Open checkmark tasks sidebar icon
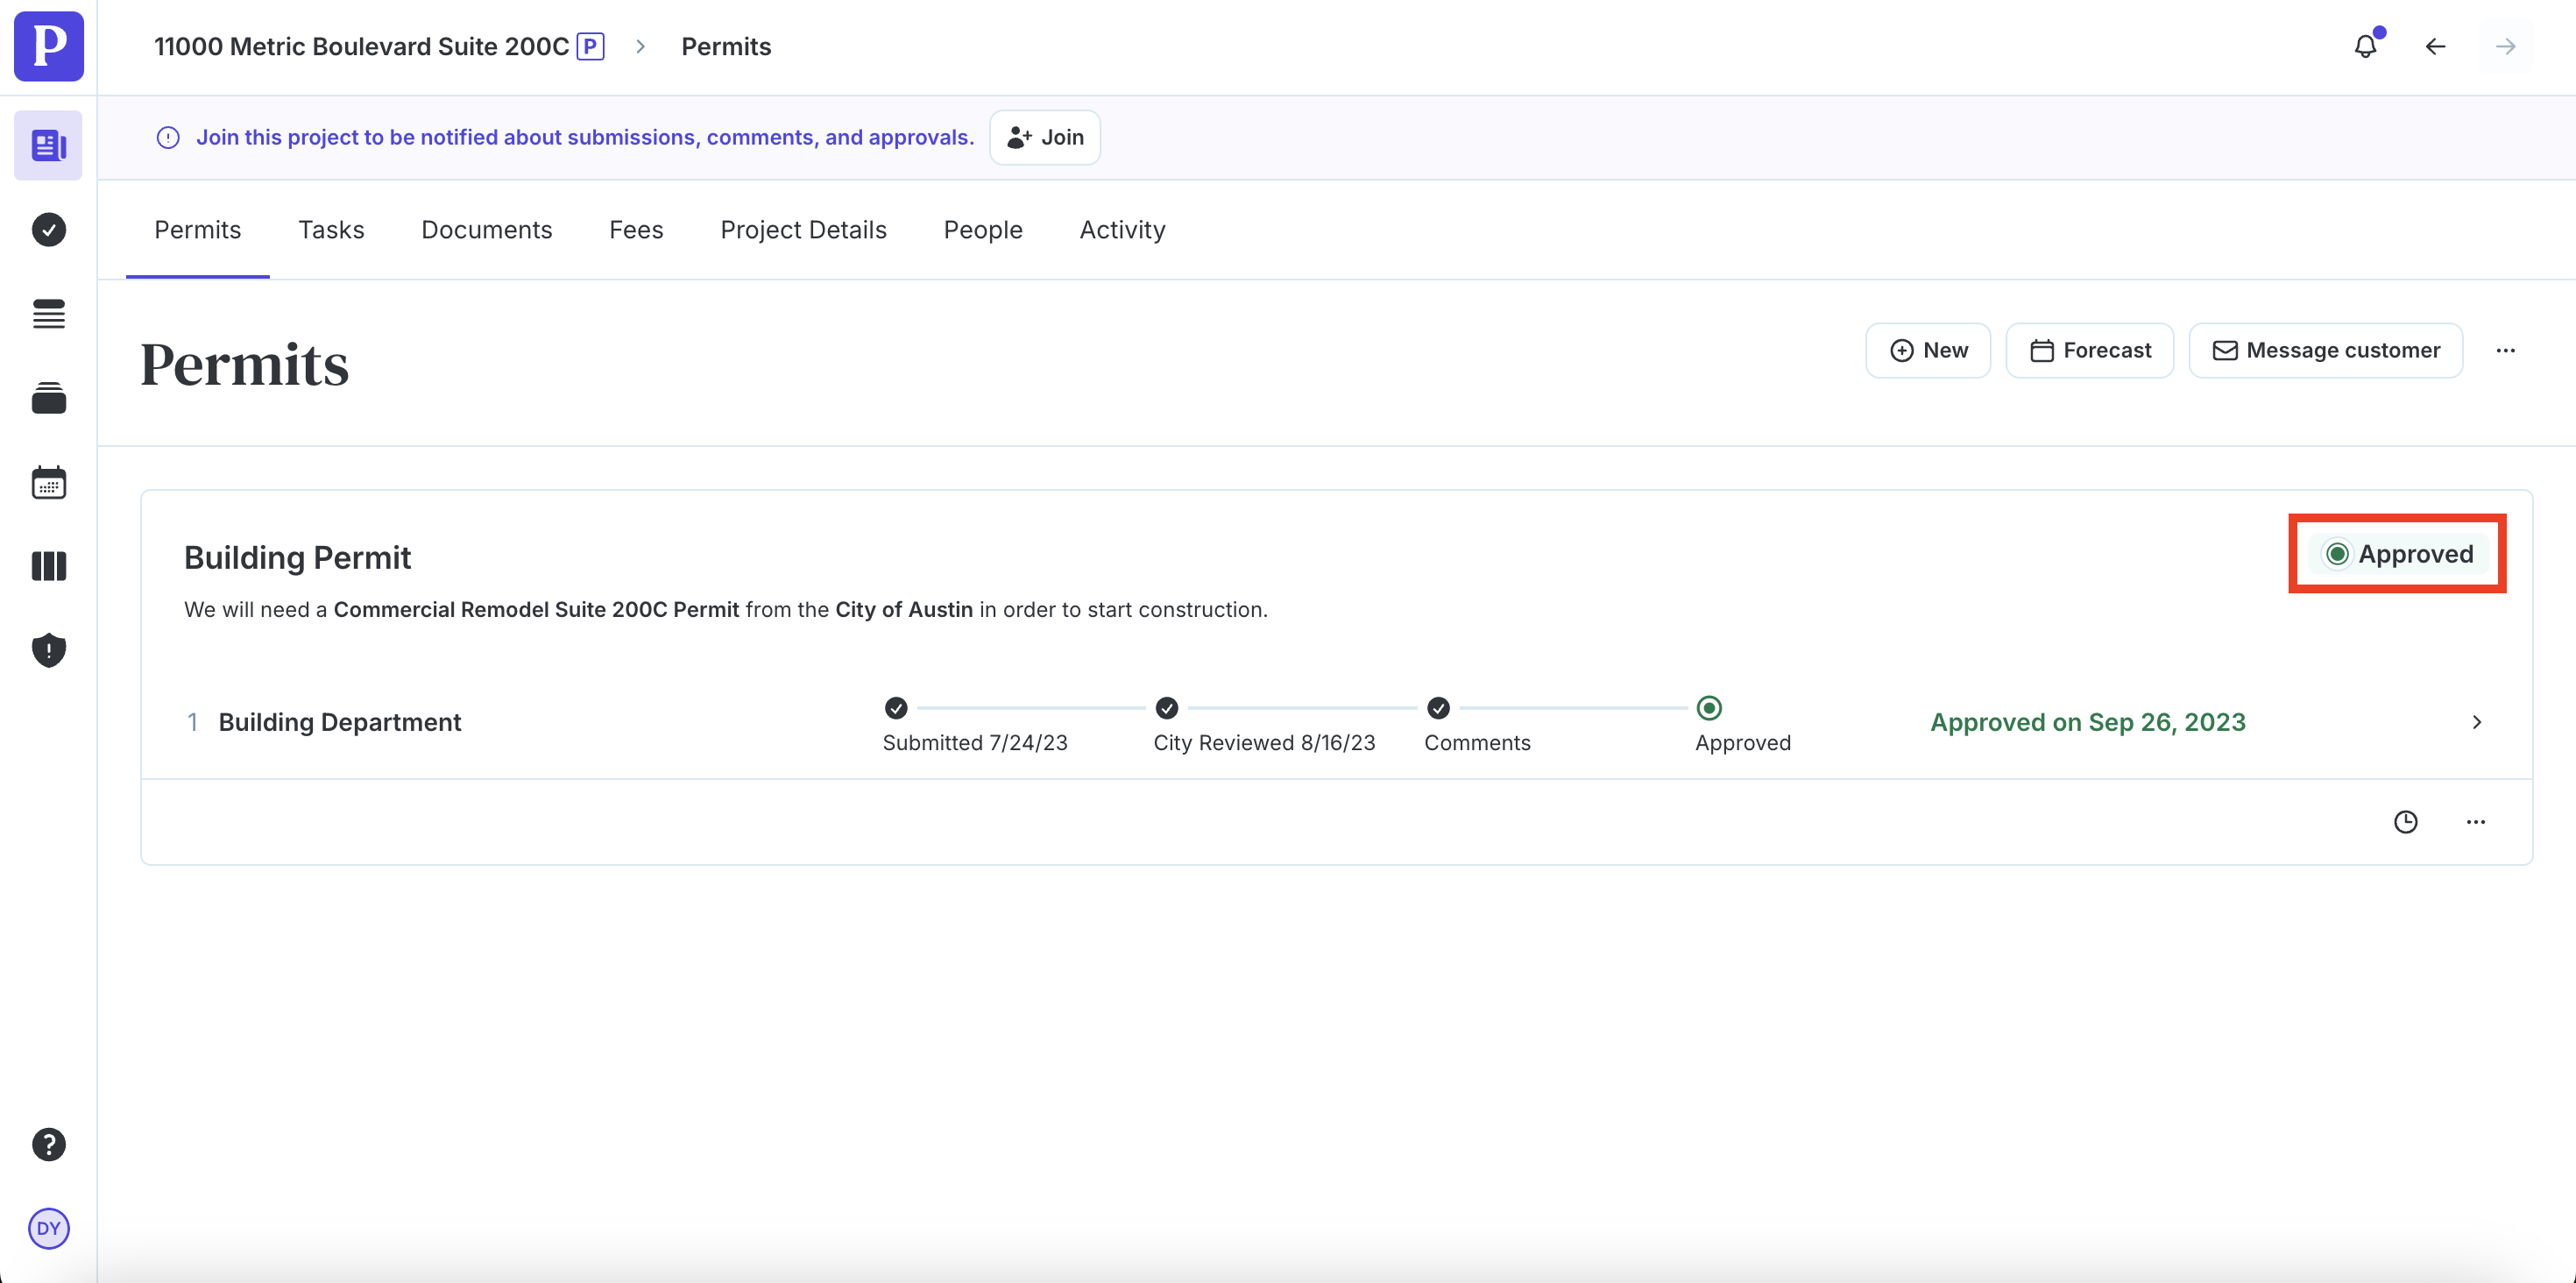The image size is (2576, 1283). point(48,230)
